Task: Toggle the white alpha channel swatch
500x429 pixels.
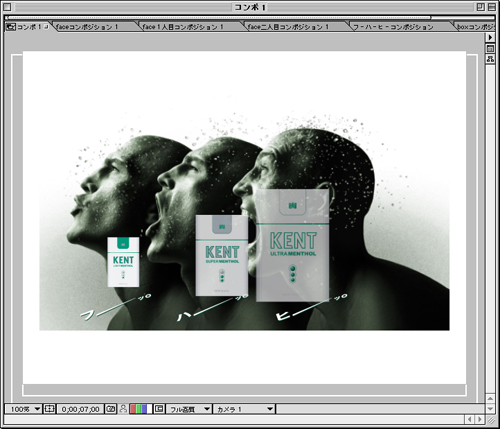Action: (x=150, y=409)
